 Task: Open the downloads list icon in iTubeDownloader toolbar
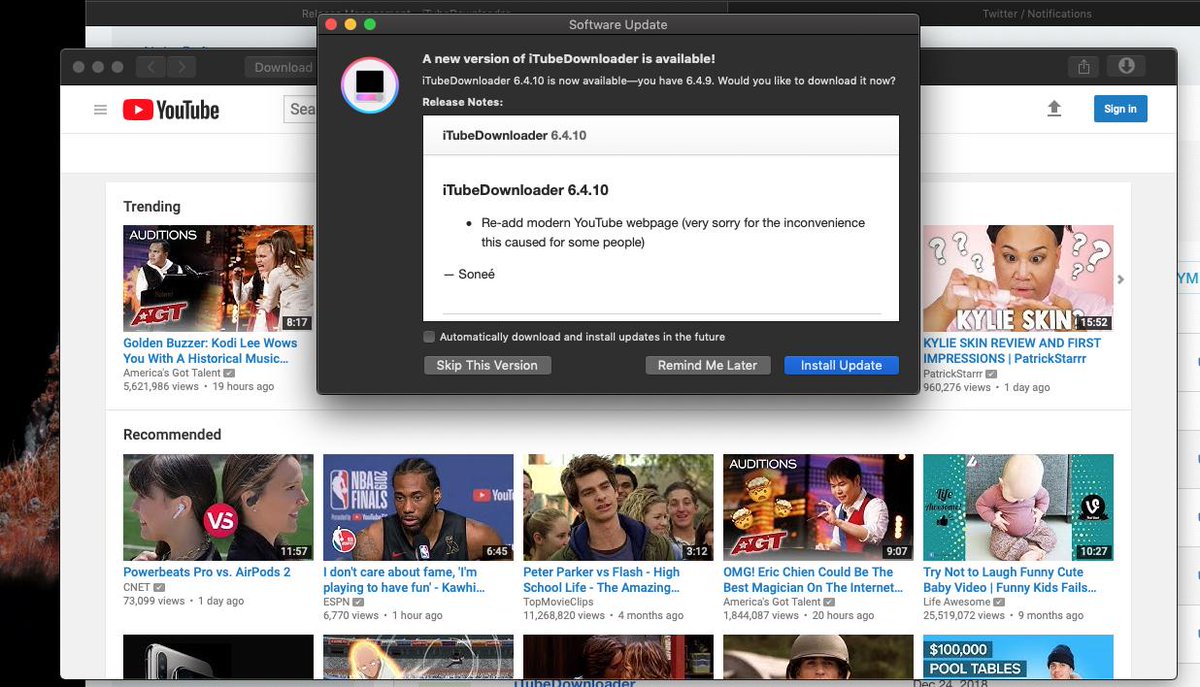pos(1126,66)
